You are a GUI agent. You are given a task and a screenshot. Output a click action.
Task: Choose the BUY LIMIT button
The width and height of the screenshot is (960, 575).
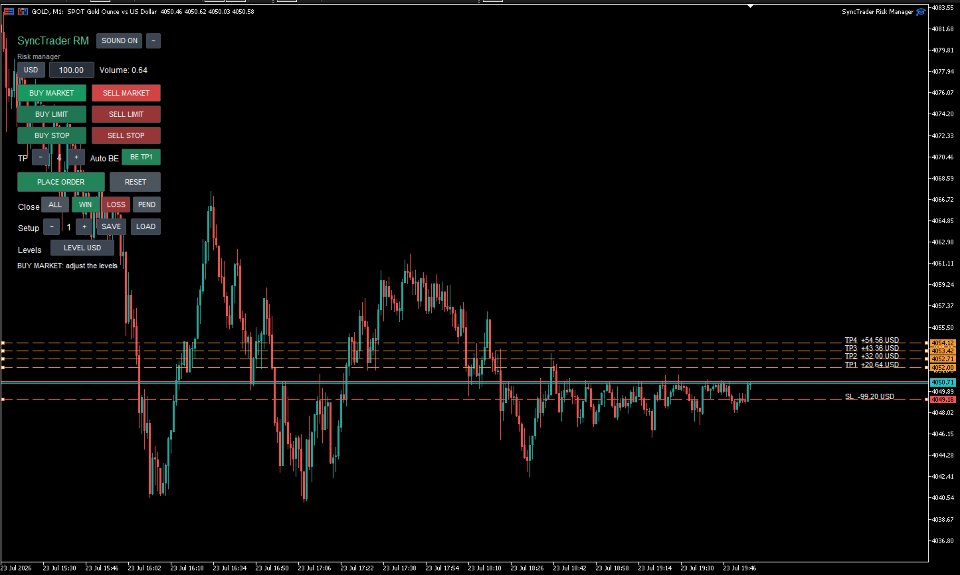coord(51,115)
